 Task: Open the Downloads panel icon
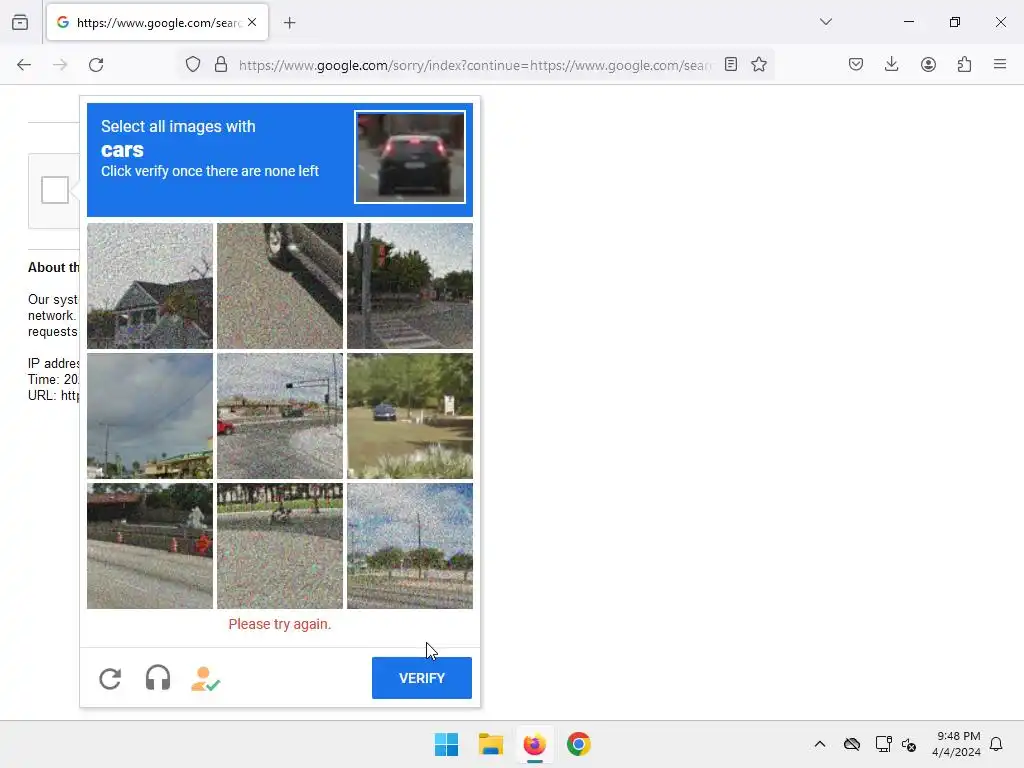(891, 64)
